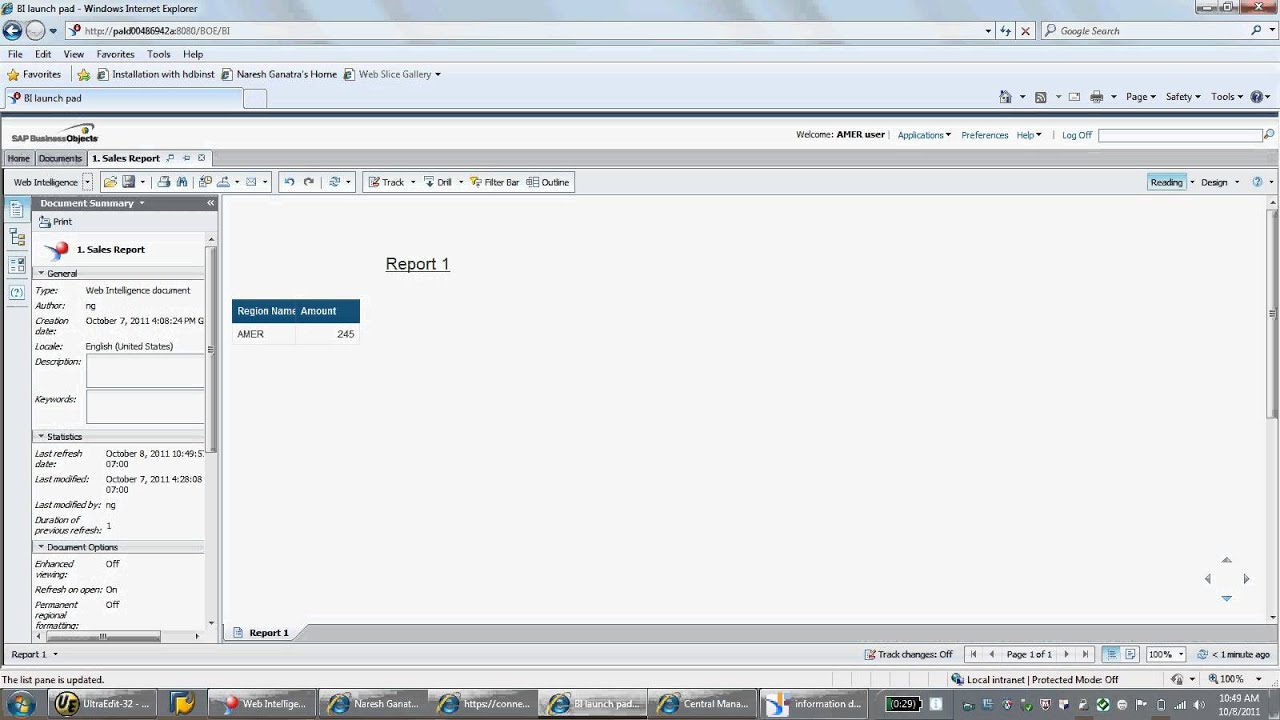
Task: Switch to Home tab
Action: pos(19,158)
